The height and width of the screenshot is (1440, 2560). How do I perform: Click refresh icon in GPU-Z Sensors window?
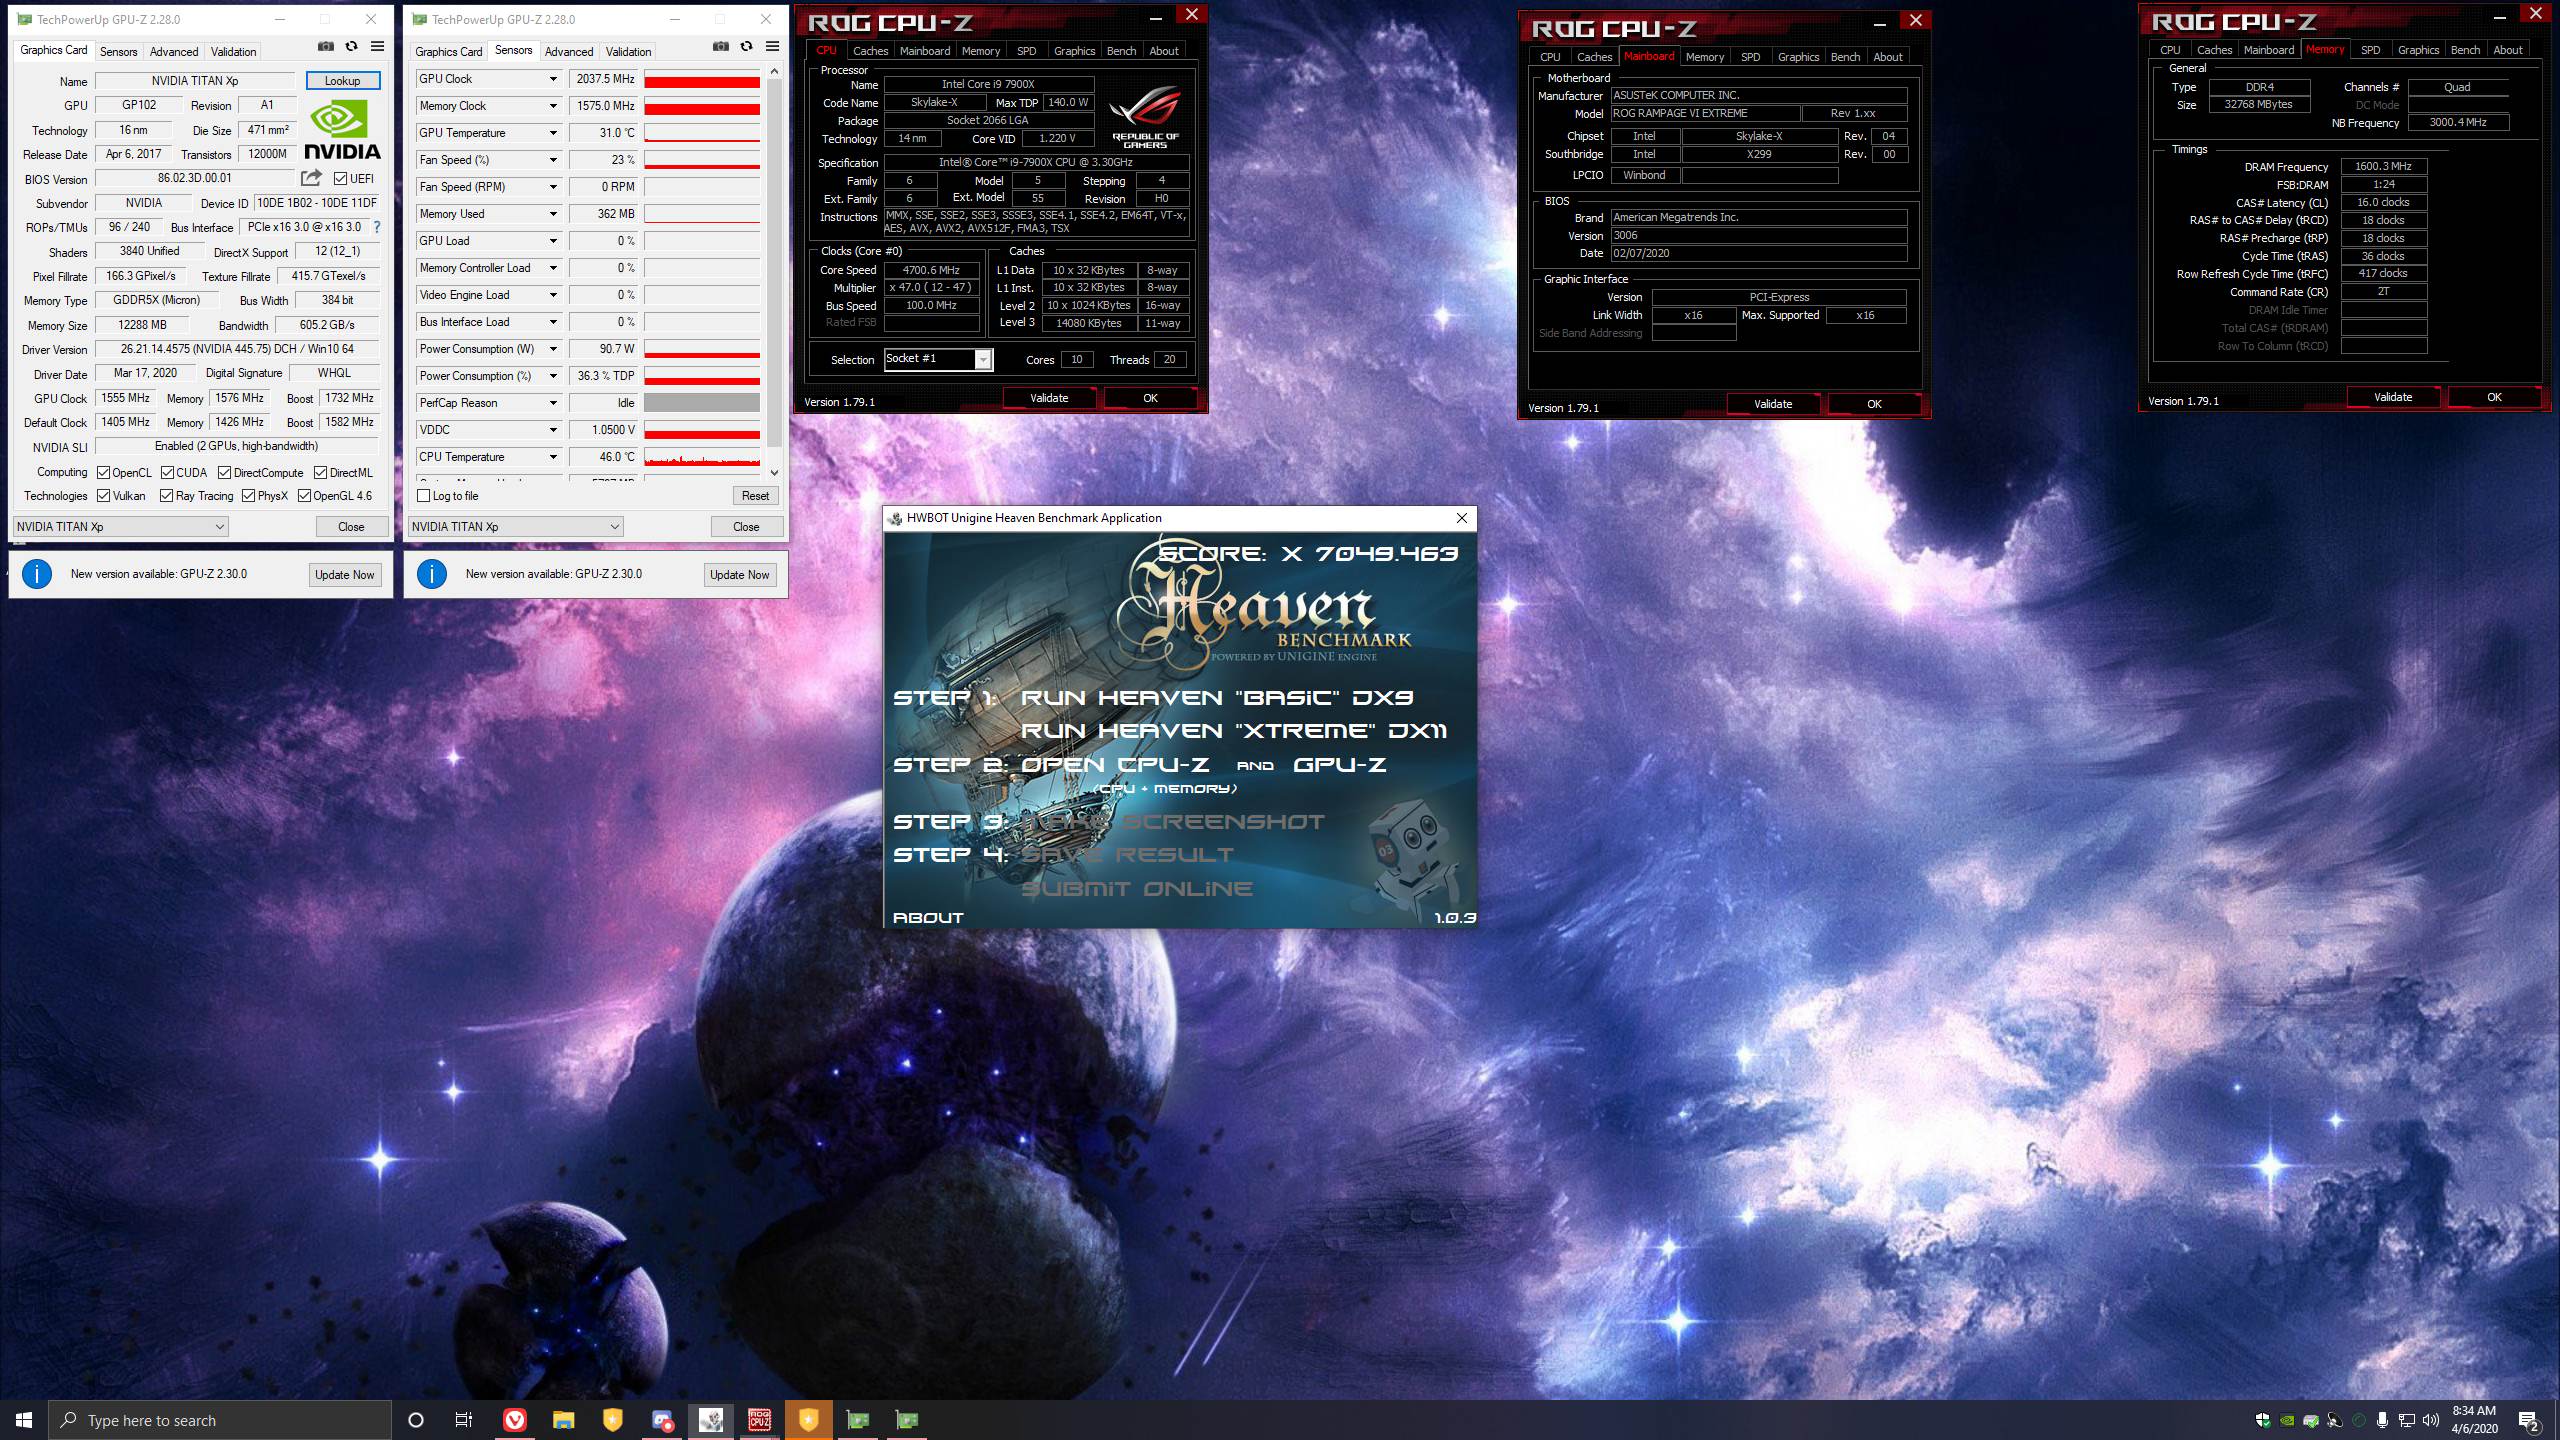[746, 46]
